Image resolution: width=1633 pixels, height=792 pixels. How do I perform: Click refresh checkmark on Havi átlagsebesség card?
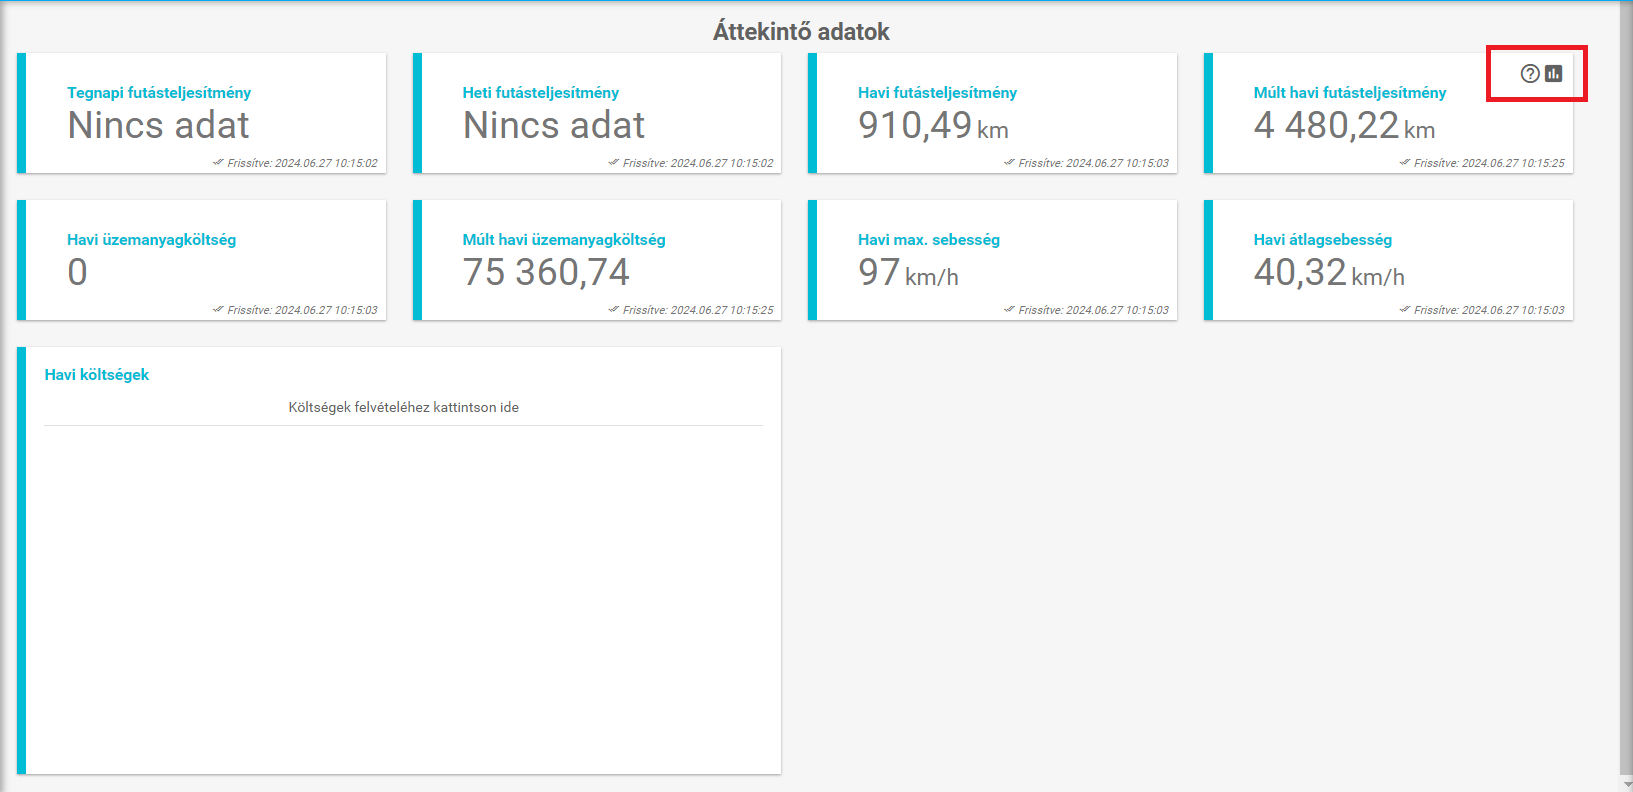(1404, 309)
